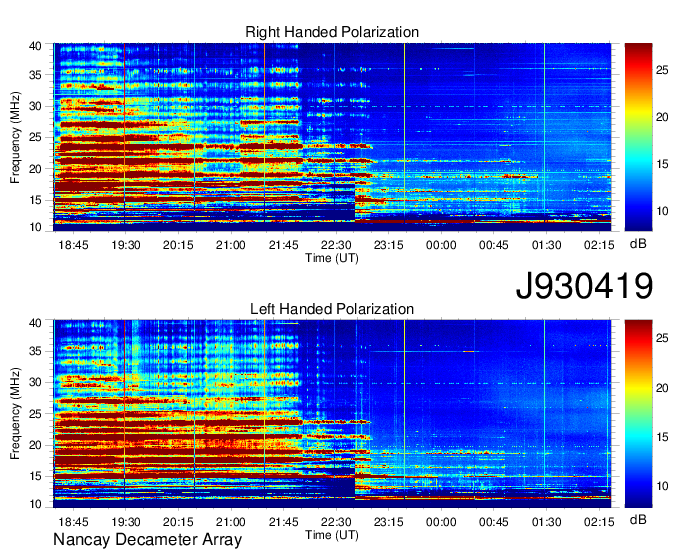This screenshot has height=552, width=680.
Task: Click the 21:00 time tick on top plot
Action: point(231,245)
